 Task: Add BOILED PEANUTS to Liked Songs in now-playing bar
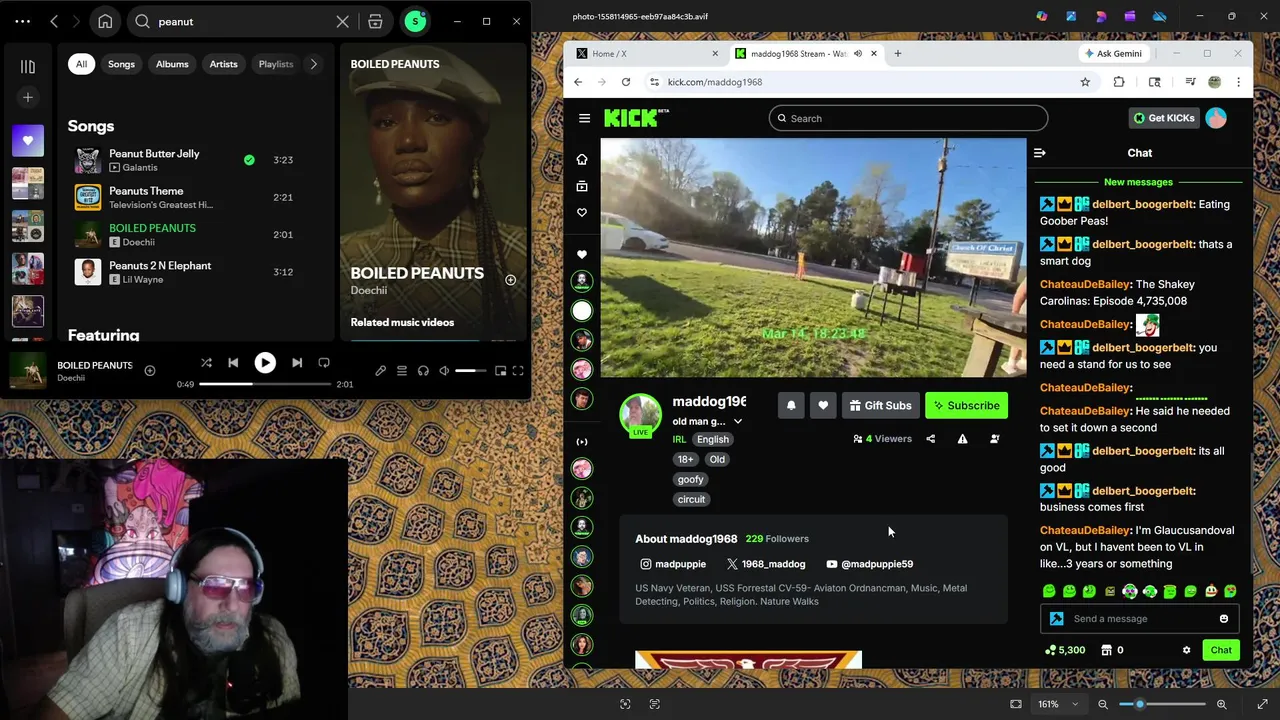[x=150, y=371]
